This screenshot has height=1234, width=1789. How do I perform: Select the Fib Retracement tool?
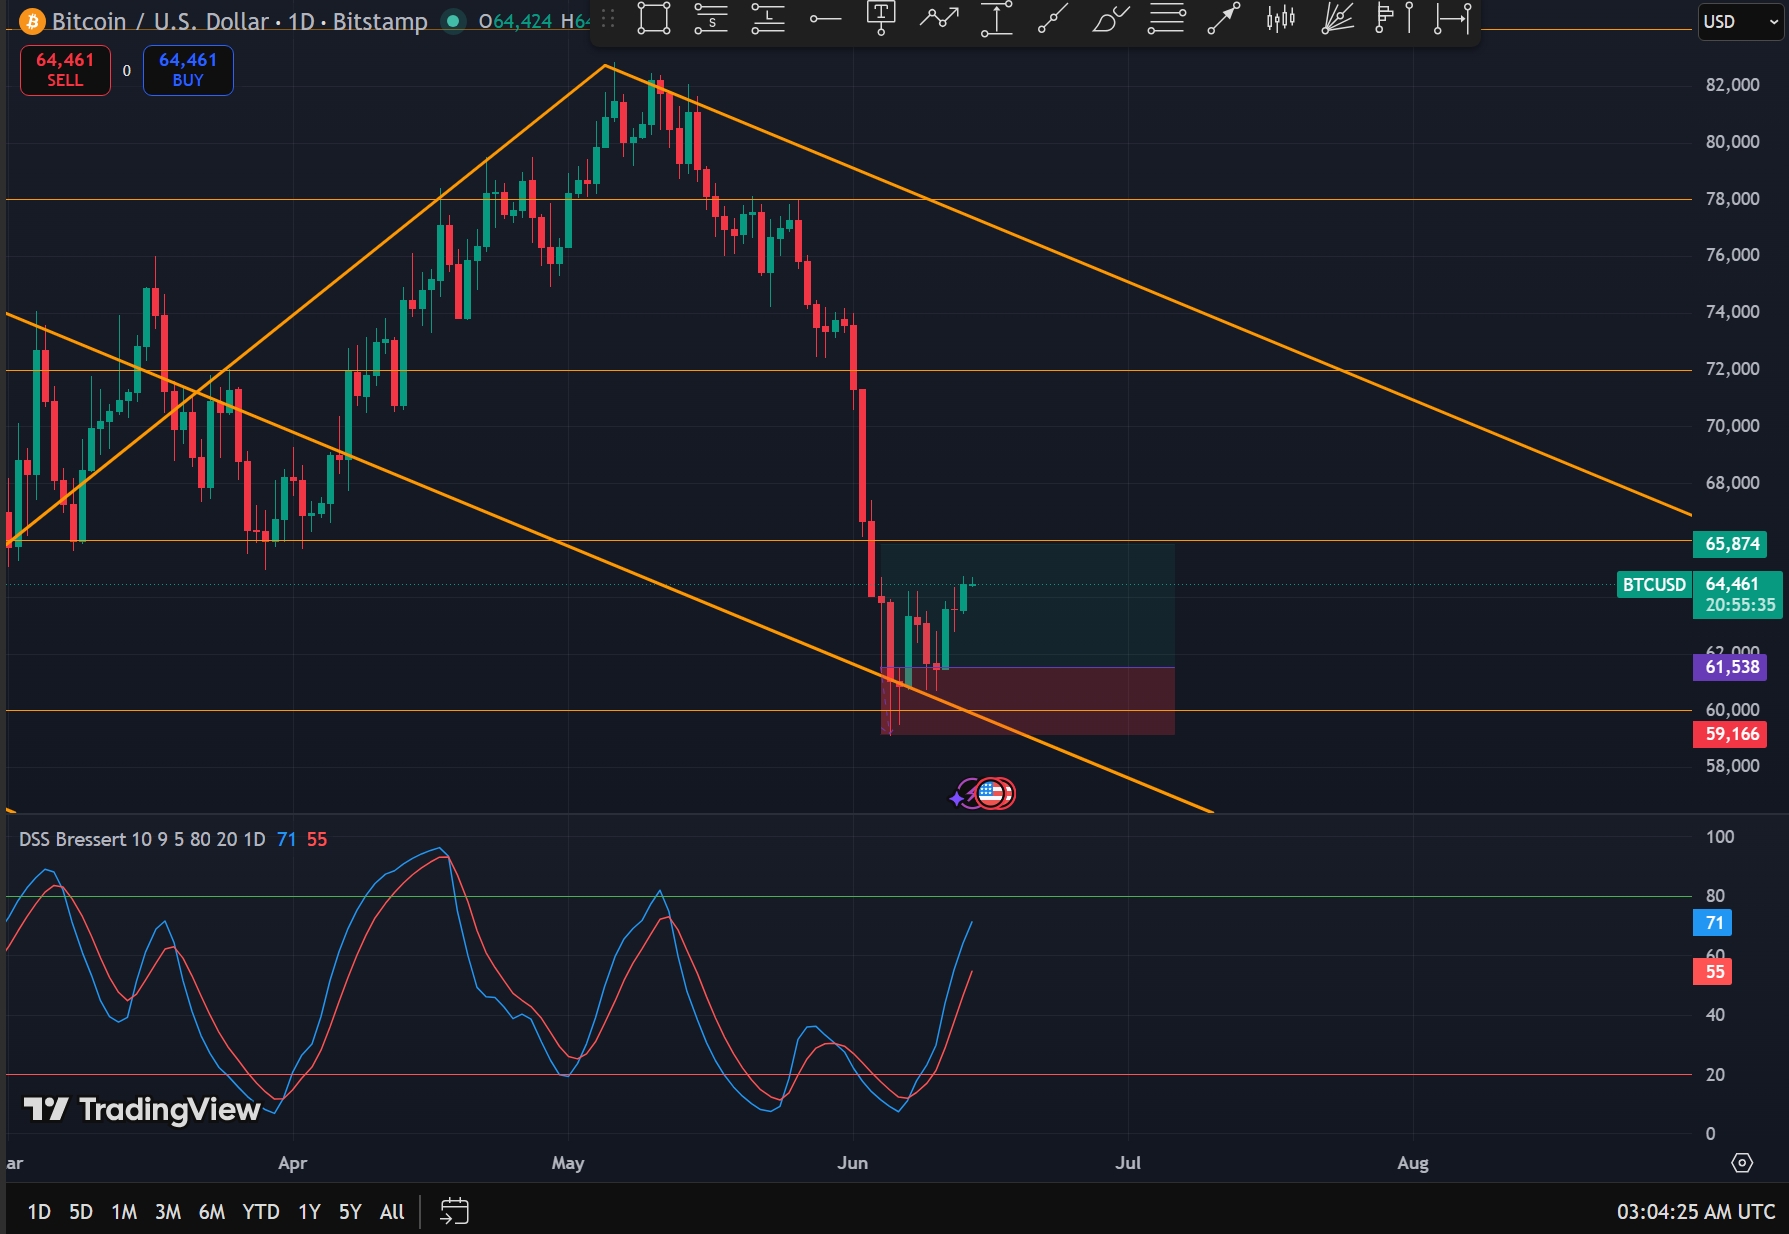[1166, 19]
